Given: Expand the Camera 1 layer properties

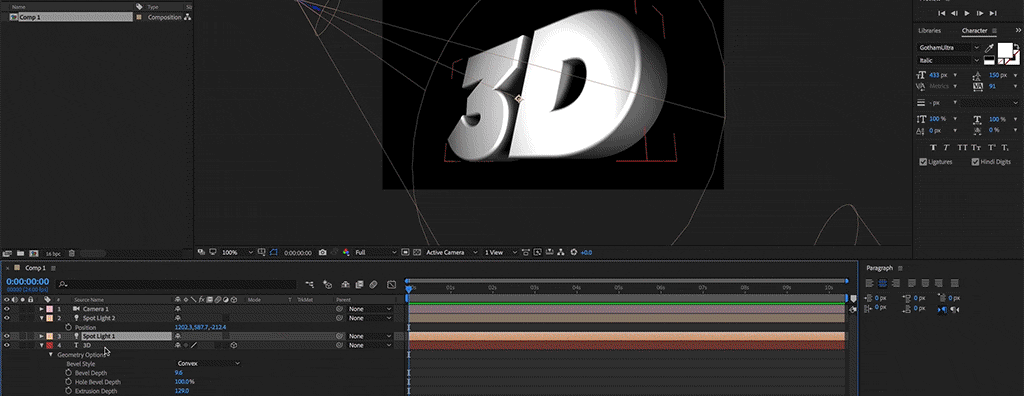Looking at the screenshot, I should click(x=42, y=308).
